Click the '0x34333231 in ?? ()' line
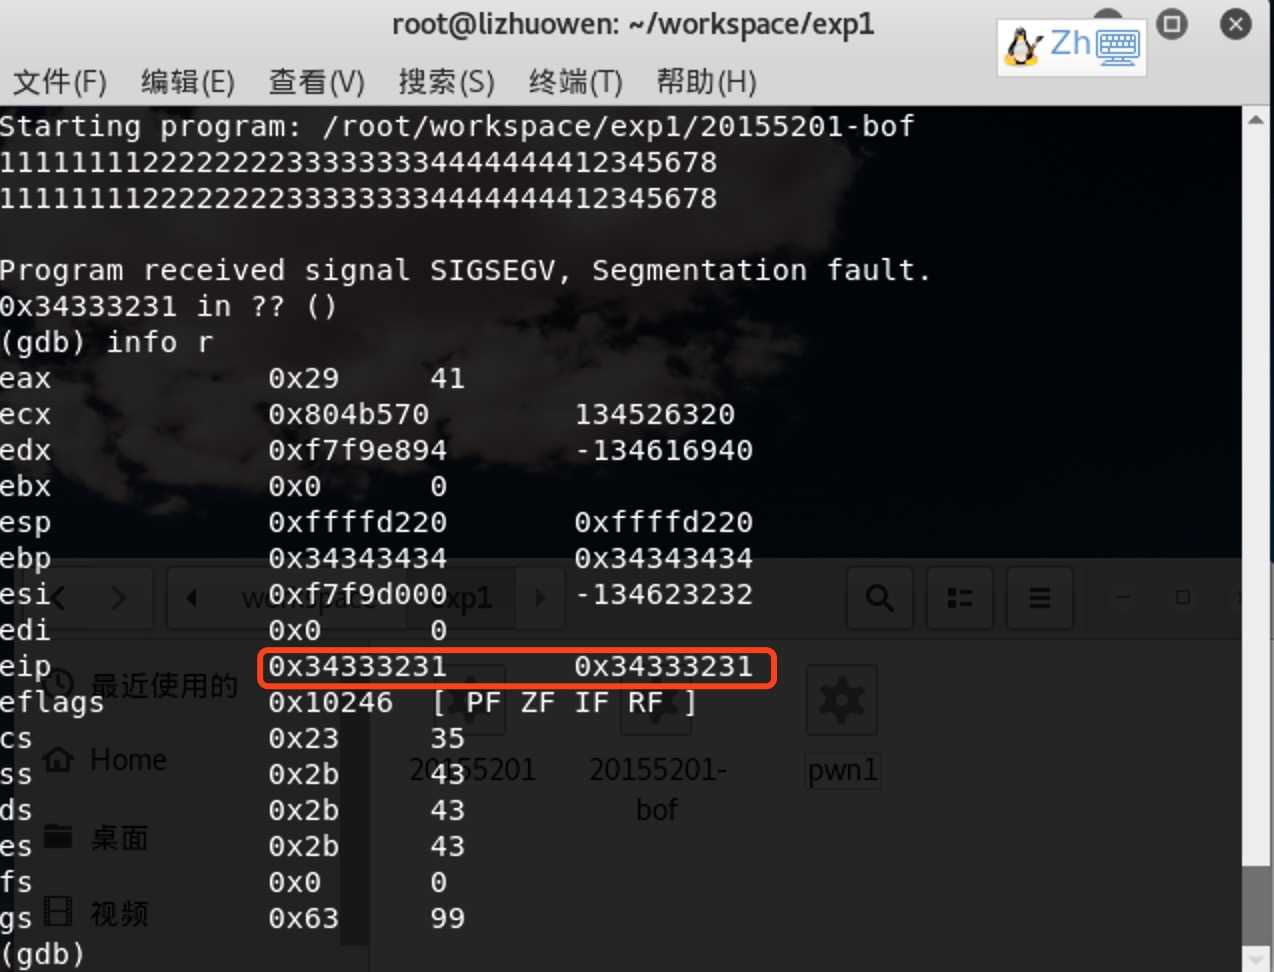This screenshot has width=1274, height=972. click(x=168, y=306)
